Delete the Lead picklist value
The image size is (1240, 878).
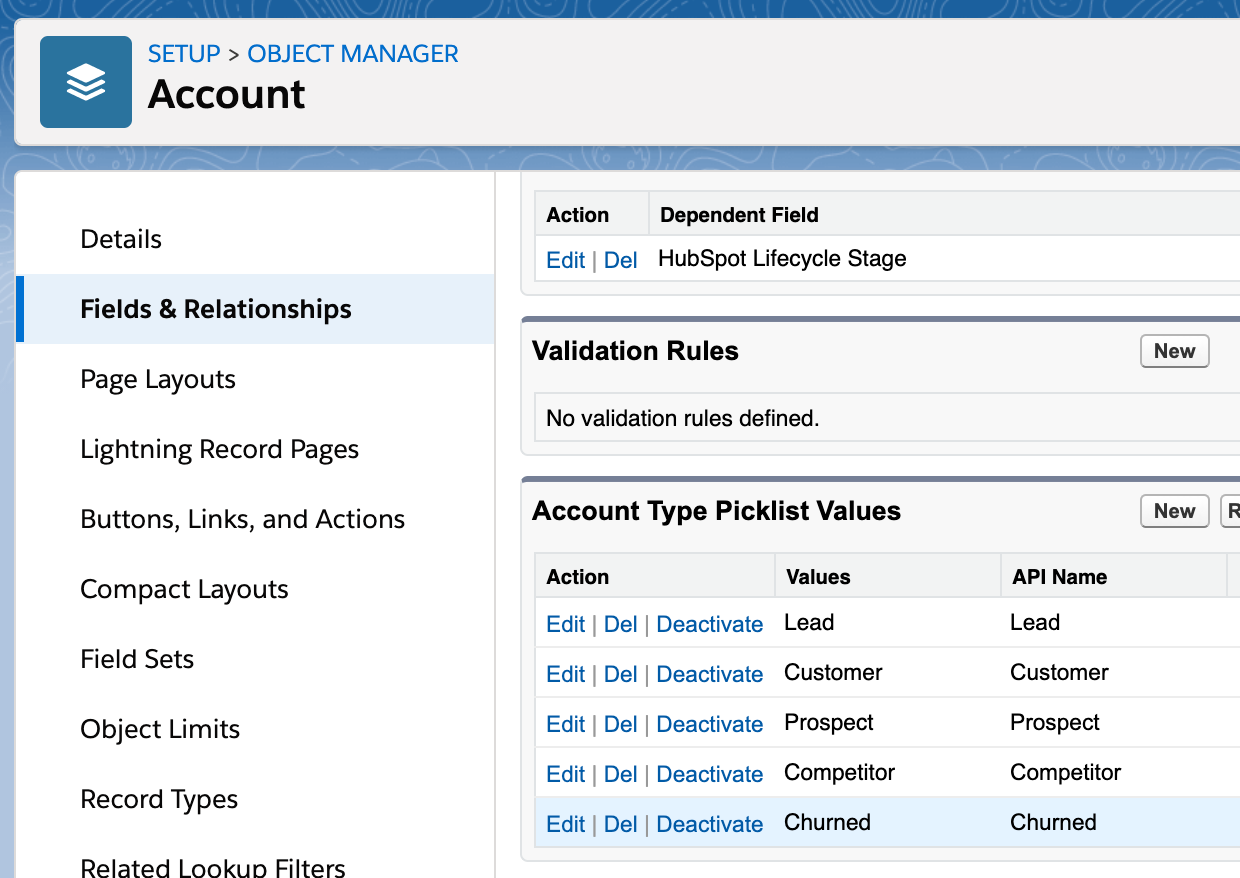click(x=620, y=624)
